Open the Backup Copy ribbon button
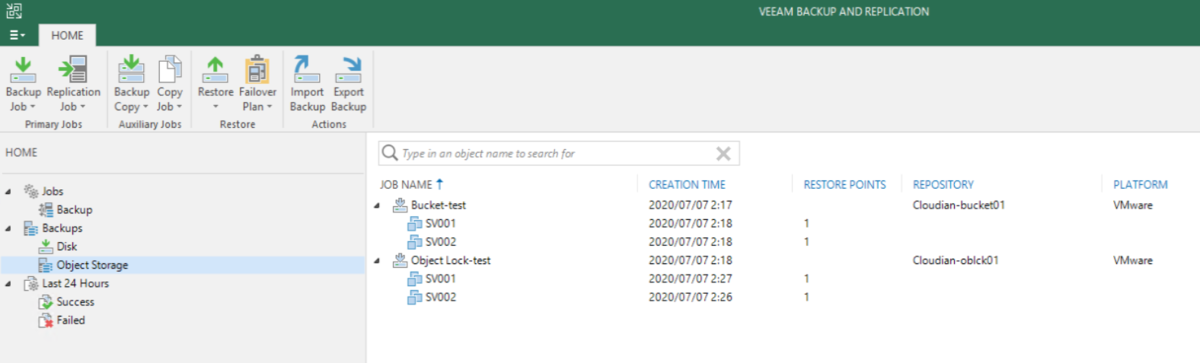 pos(131,84)
